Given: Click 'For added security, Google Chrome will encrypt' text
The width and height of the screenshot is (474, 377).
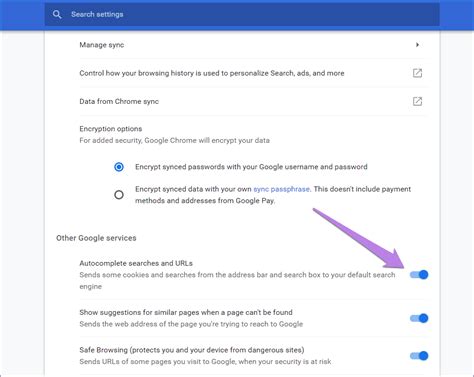Looking at the screenshot, I should 174,140.
